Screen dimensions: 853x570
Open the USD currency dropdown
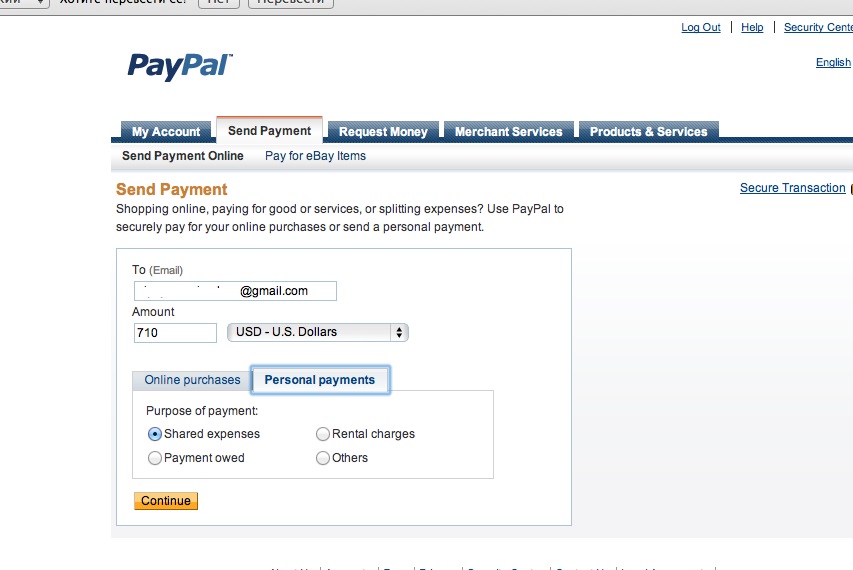point(318,332)
